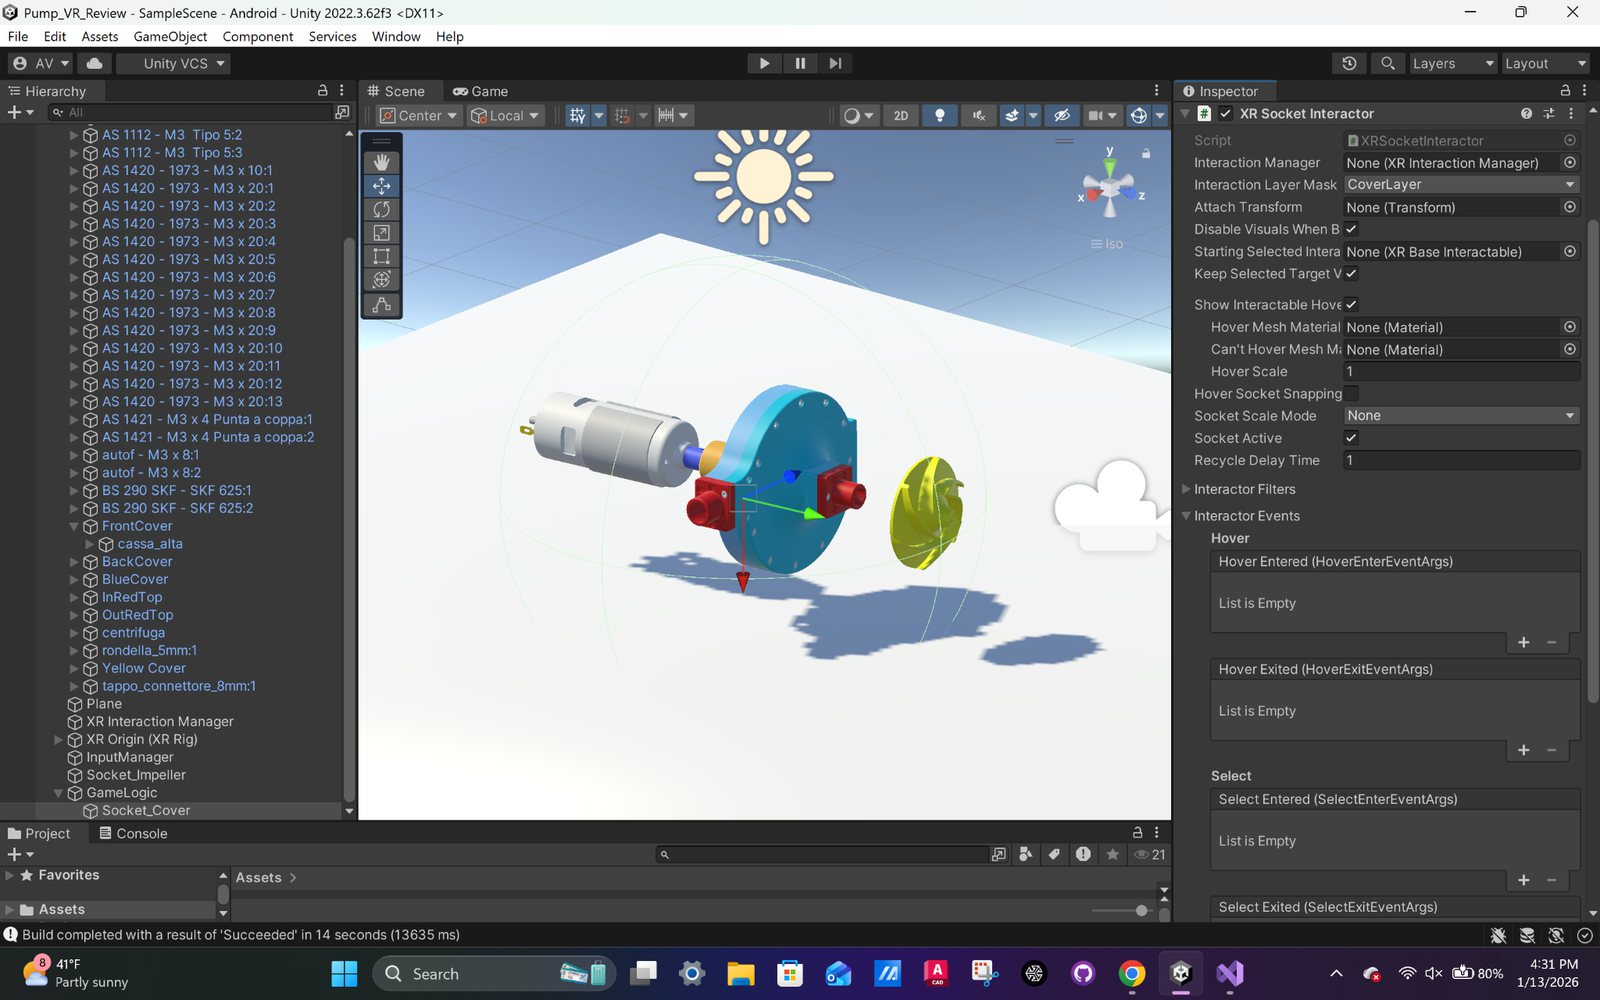This screenshot has width=1600, height=1000.
Task: Open Local handle rotation dropdown
Action: 506,116
